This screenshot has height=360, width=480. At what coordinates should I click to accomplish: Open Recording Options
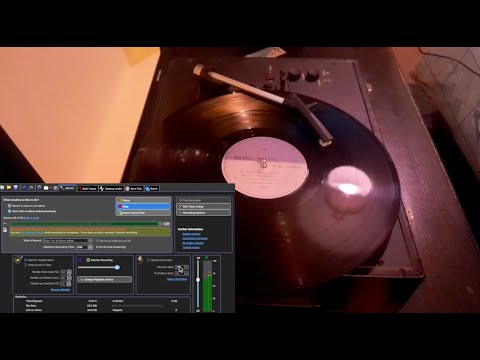203,212
